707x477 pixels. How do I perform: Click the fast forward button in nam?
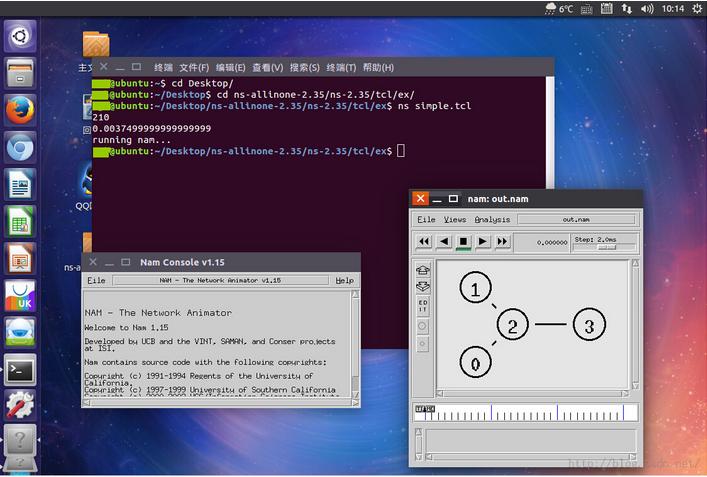[x=502, y=241]
